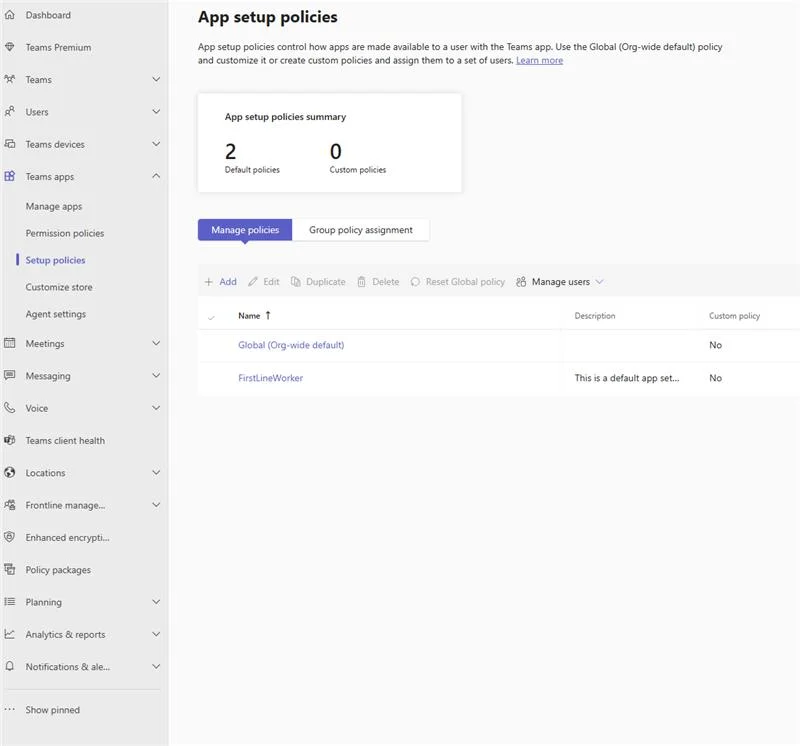Click the plus icon next to Add
This screenshot has width=800, height=746.
click(x=208, y=282)
